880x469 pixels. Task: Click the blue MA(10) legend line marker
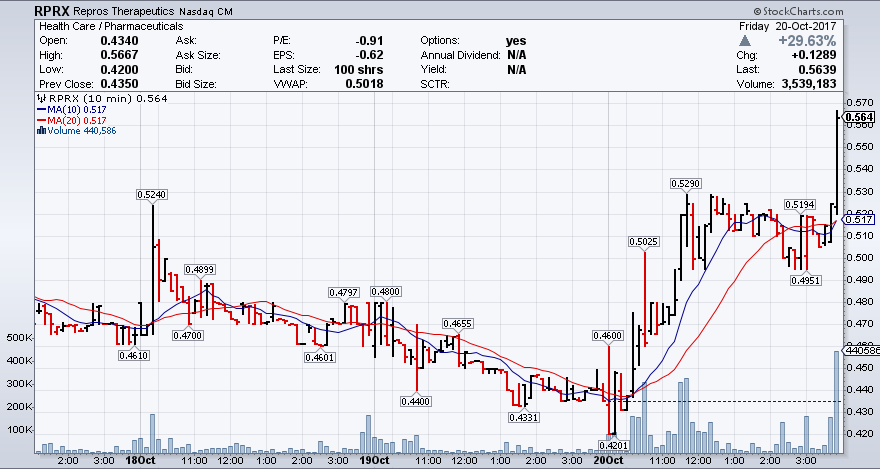point(39,108)
